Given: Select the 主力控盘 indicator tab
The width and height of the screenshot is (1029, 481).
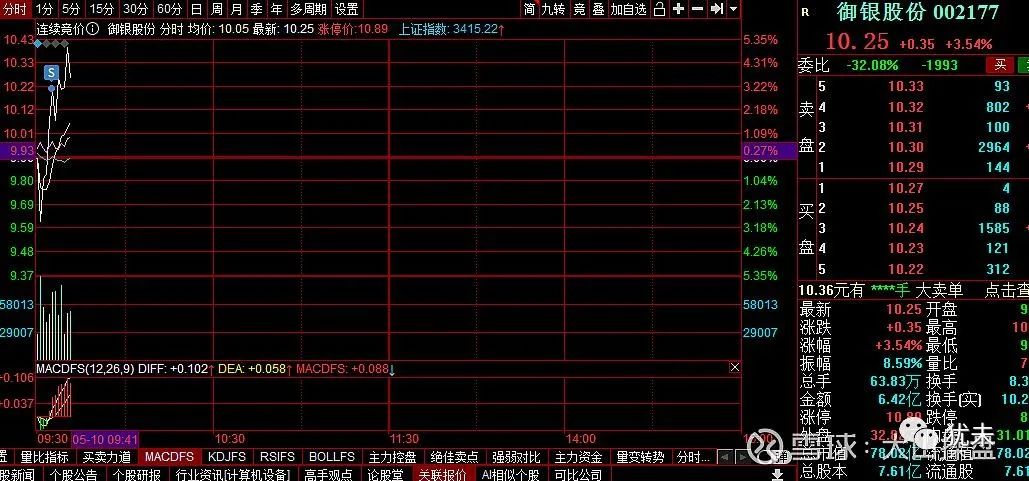Looking at the screenshot, I should click(392, 457).
